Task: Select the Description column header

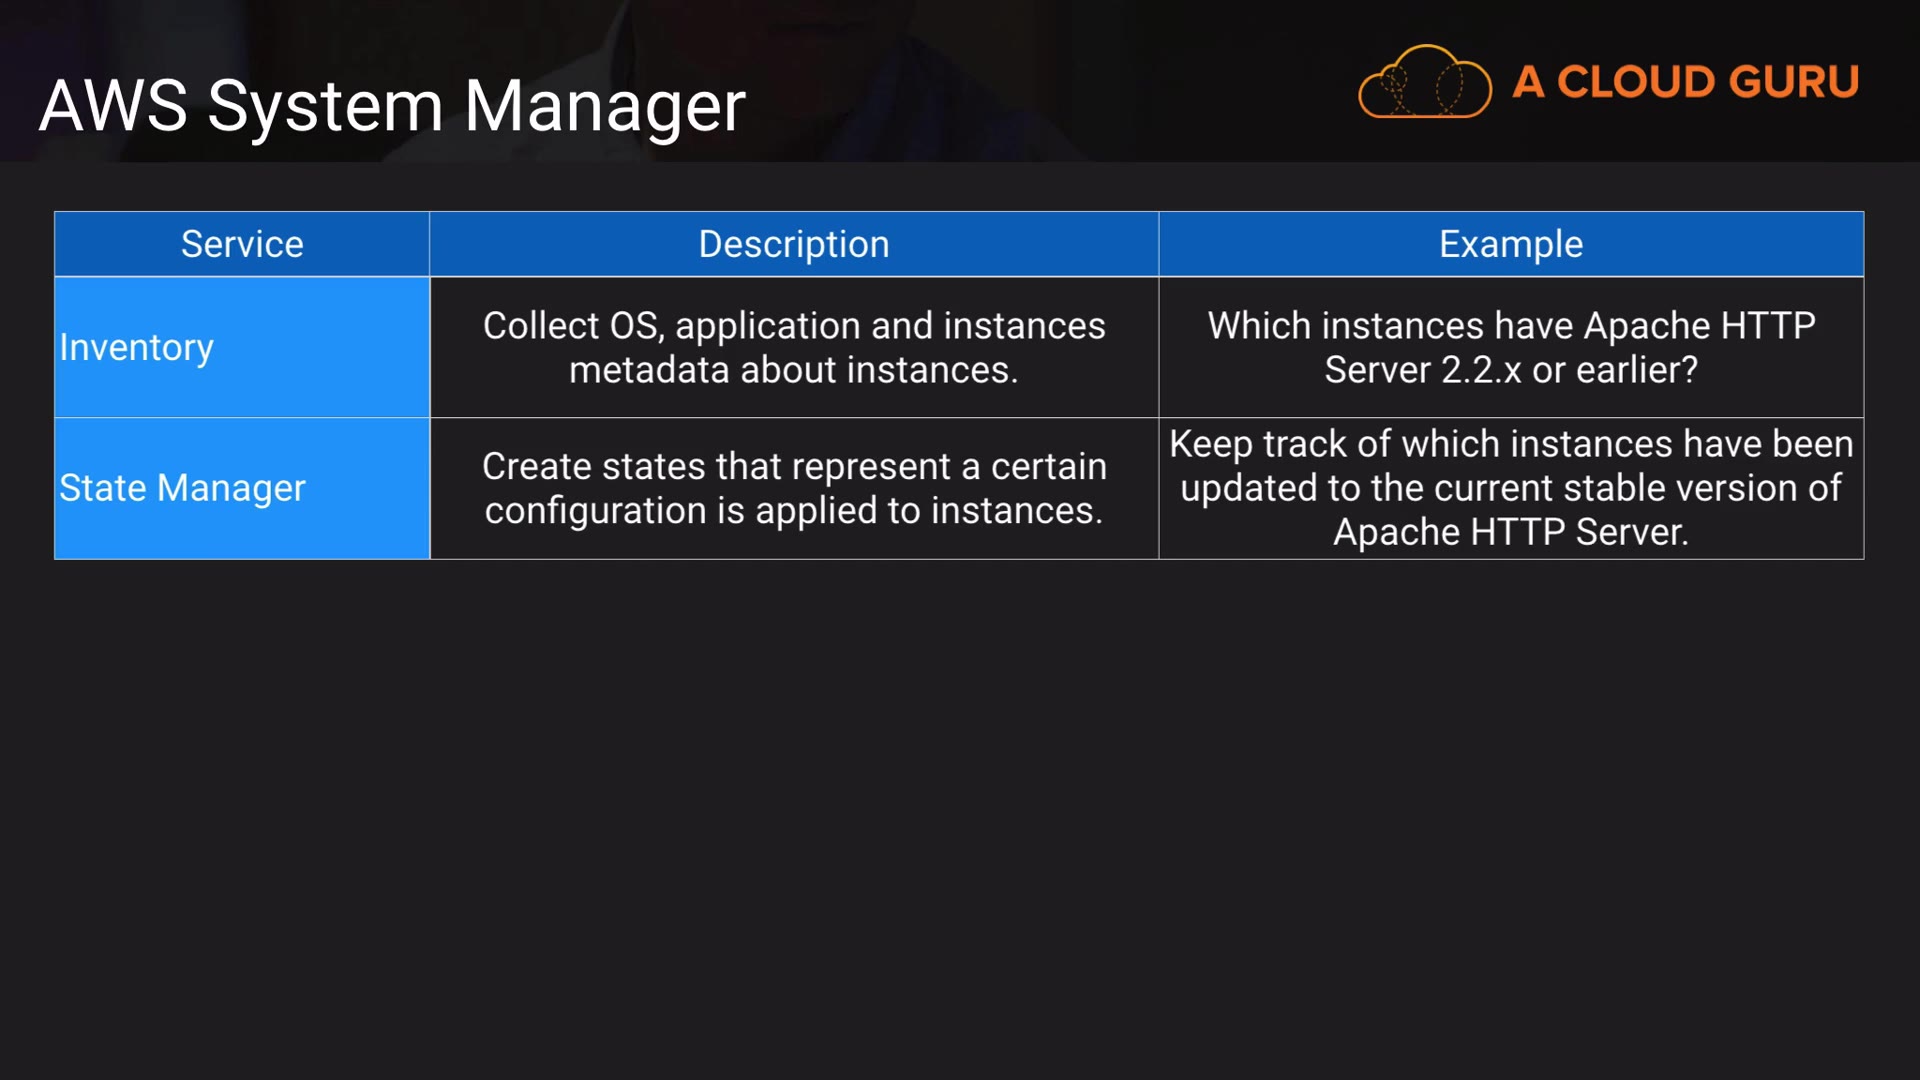Action: (793, 244)
